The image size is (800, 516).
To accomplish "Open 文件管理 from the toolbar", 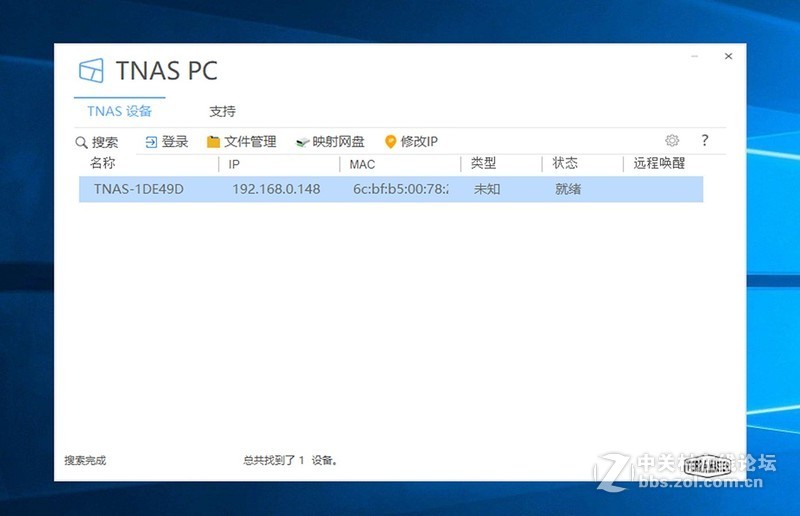I will [250, 142].
